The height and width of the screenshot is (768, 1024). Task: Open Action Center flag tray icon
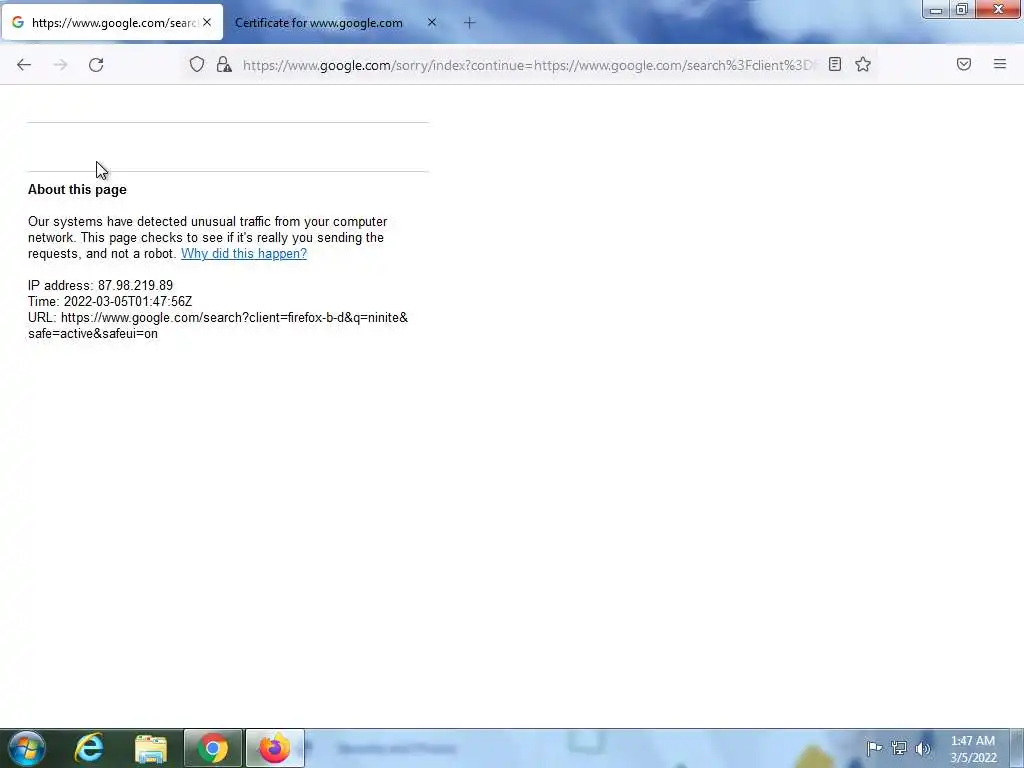874,748
